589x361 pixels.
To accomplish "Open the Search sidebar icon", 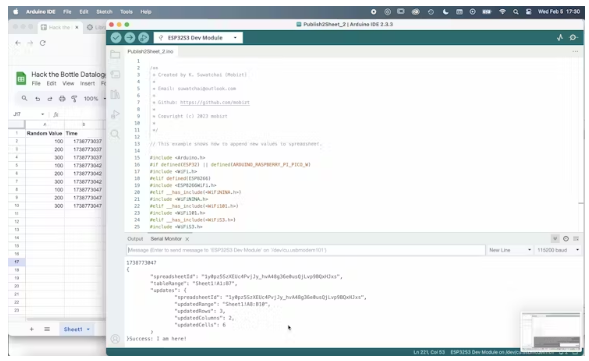I will (115, 134).
